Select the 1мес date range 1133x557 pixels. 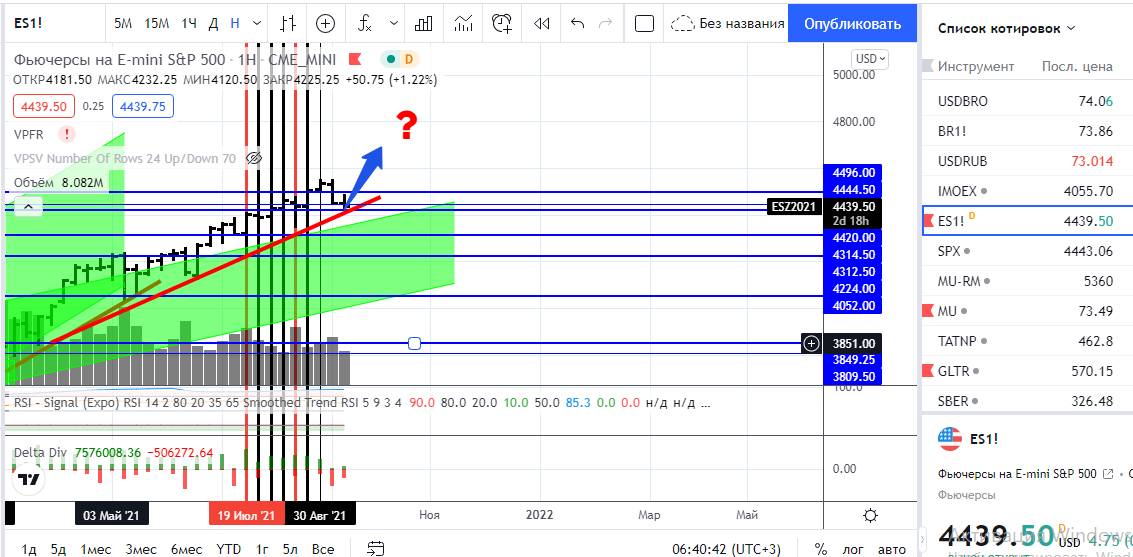[95, 549]
